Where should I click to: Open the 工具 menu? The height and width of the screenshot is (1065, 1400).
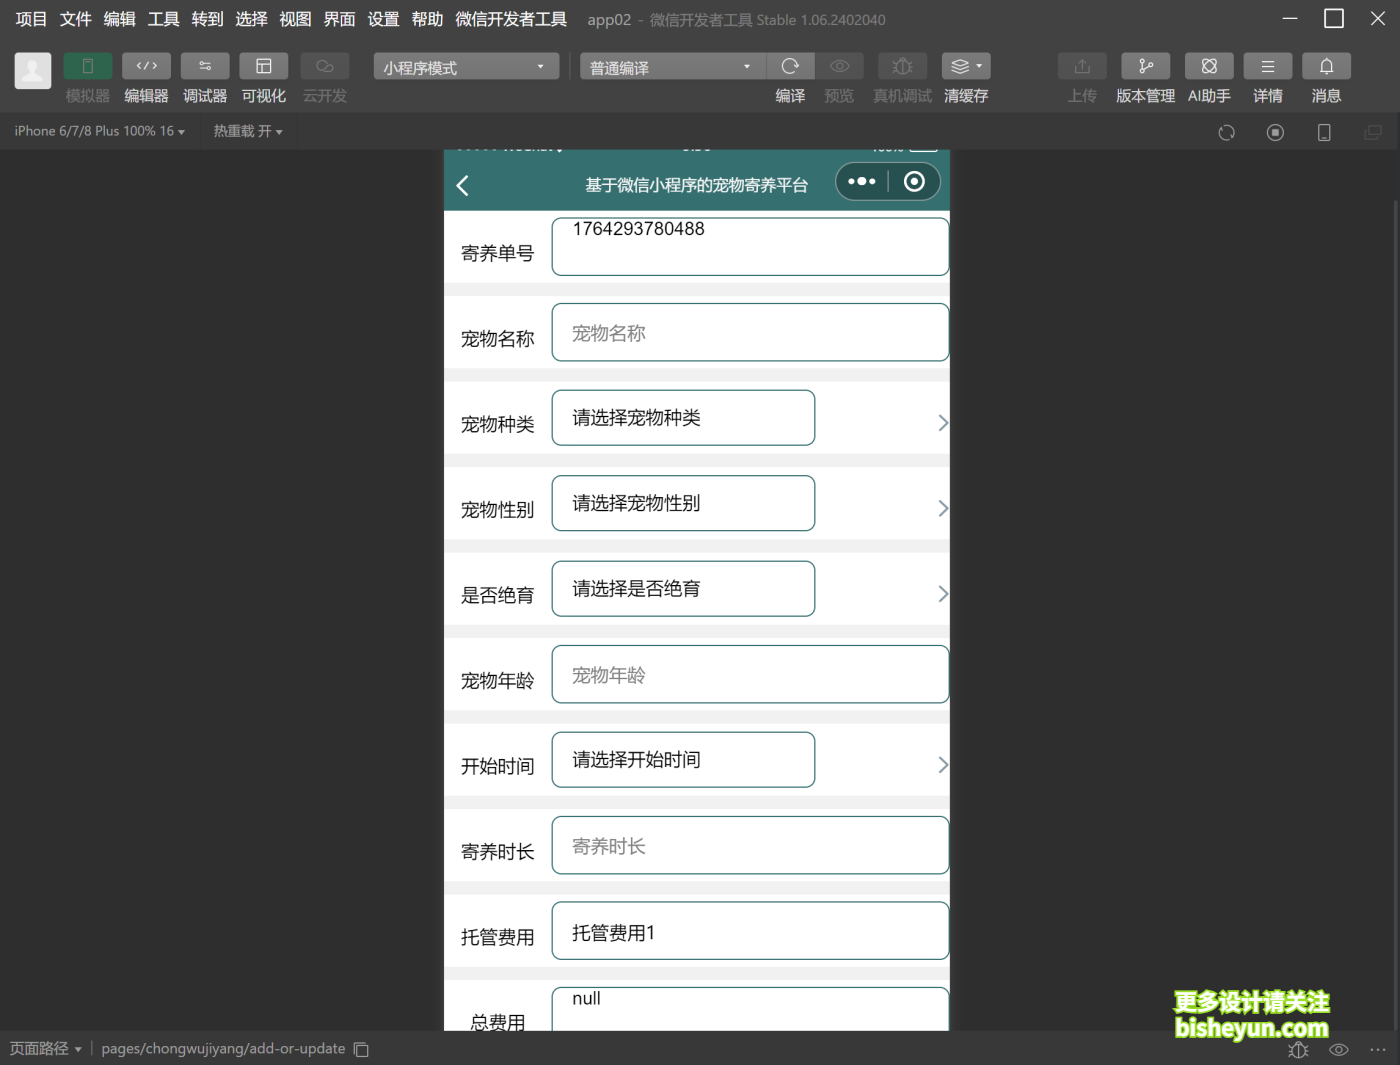click(163, 19)
